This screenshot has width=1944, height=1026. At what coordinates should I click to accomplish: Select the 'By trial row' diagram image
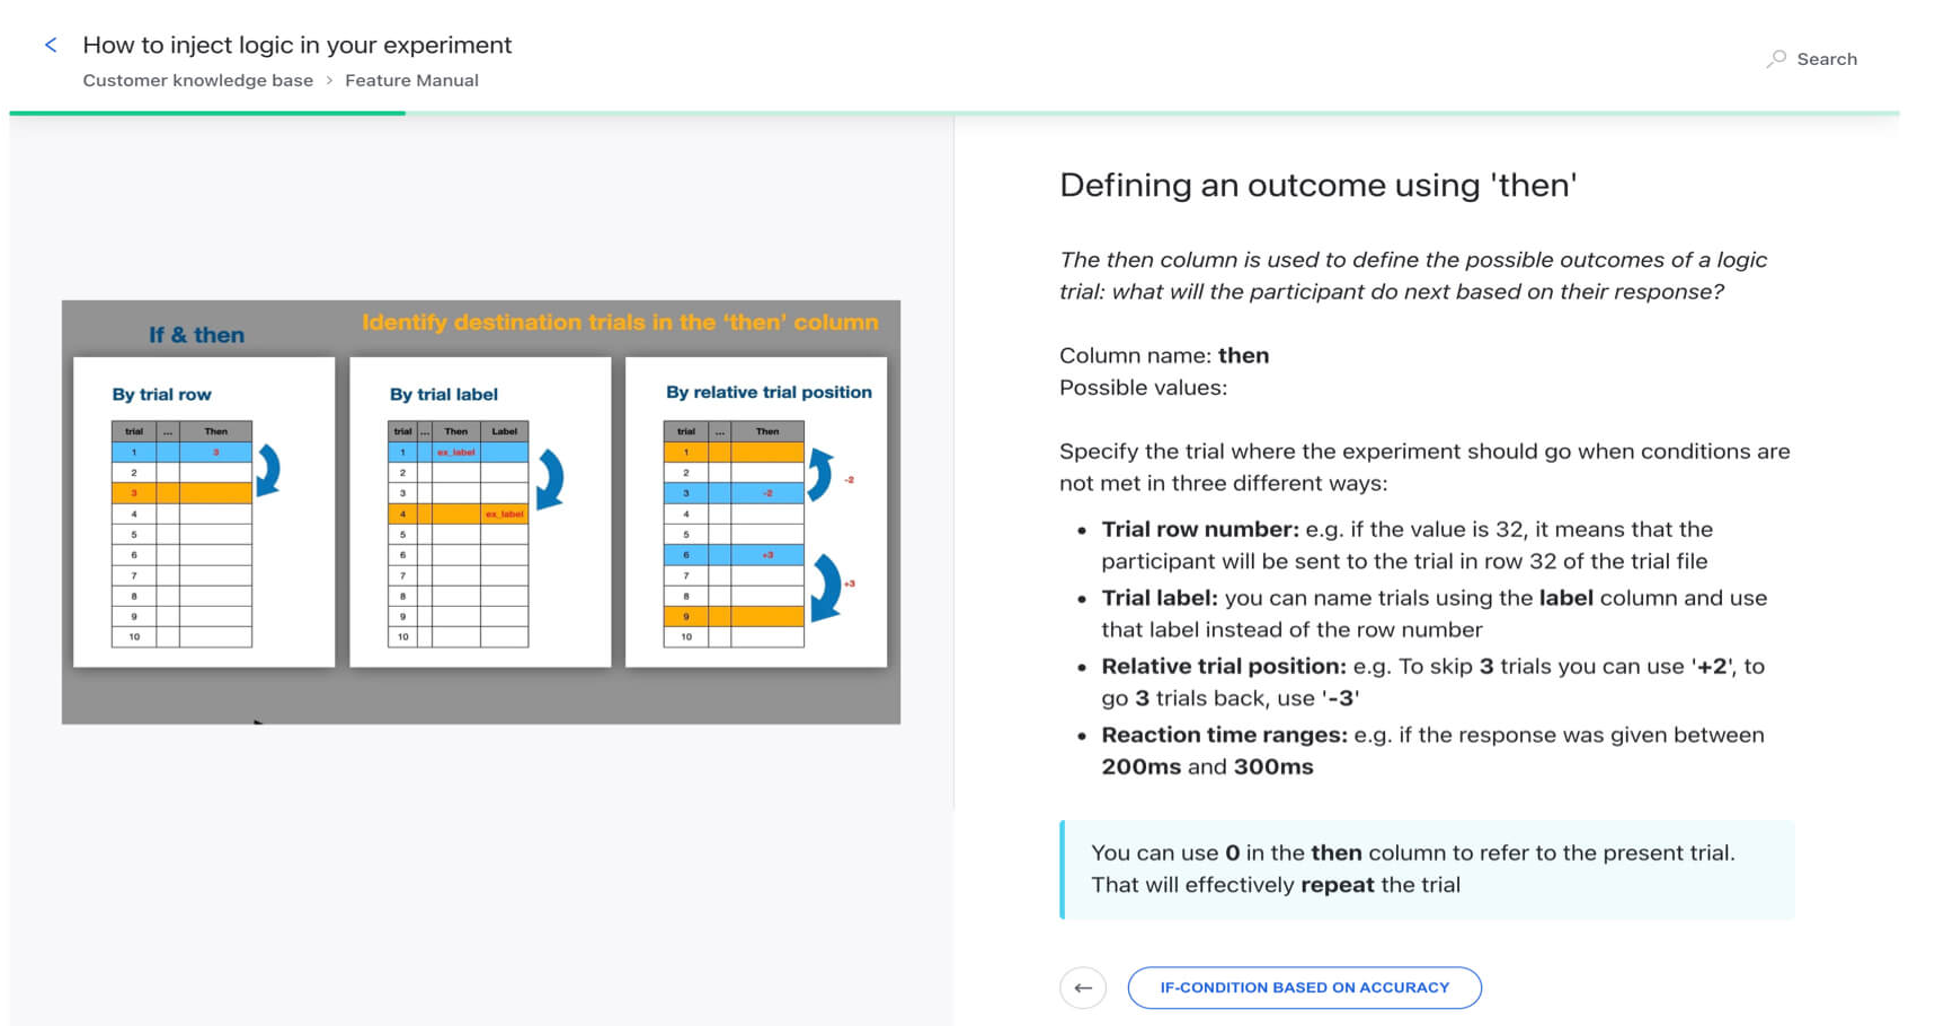click(202, 510)
